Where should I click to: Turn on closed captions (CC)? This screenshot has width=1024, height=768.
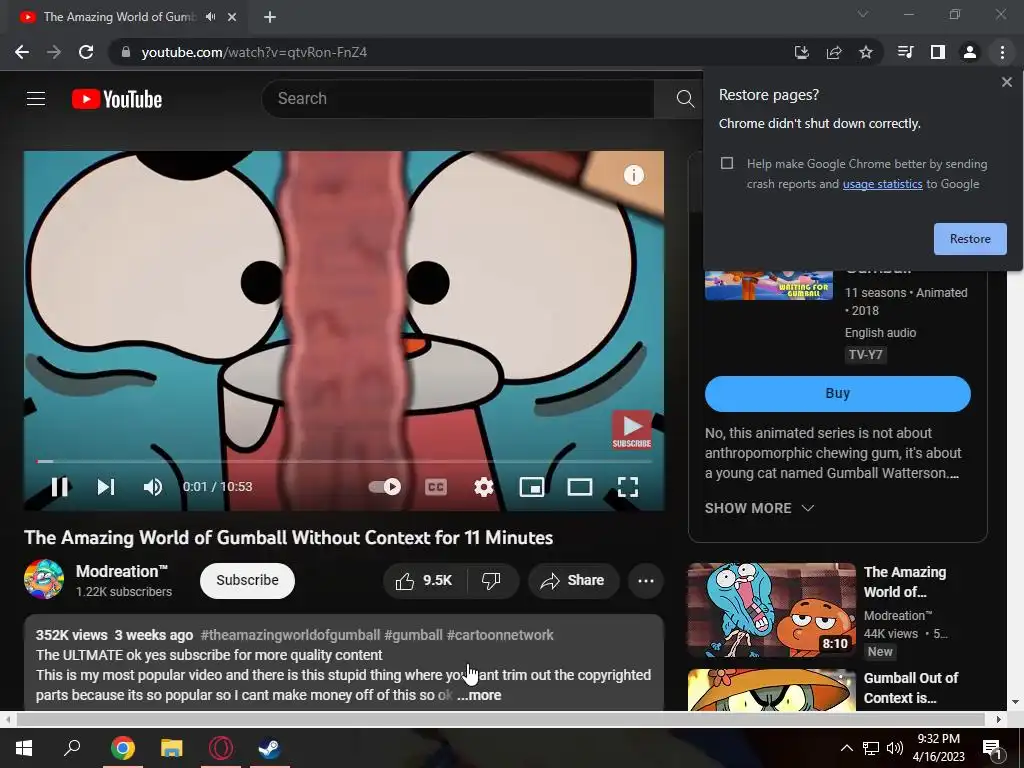pos(436,487)
